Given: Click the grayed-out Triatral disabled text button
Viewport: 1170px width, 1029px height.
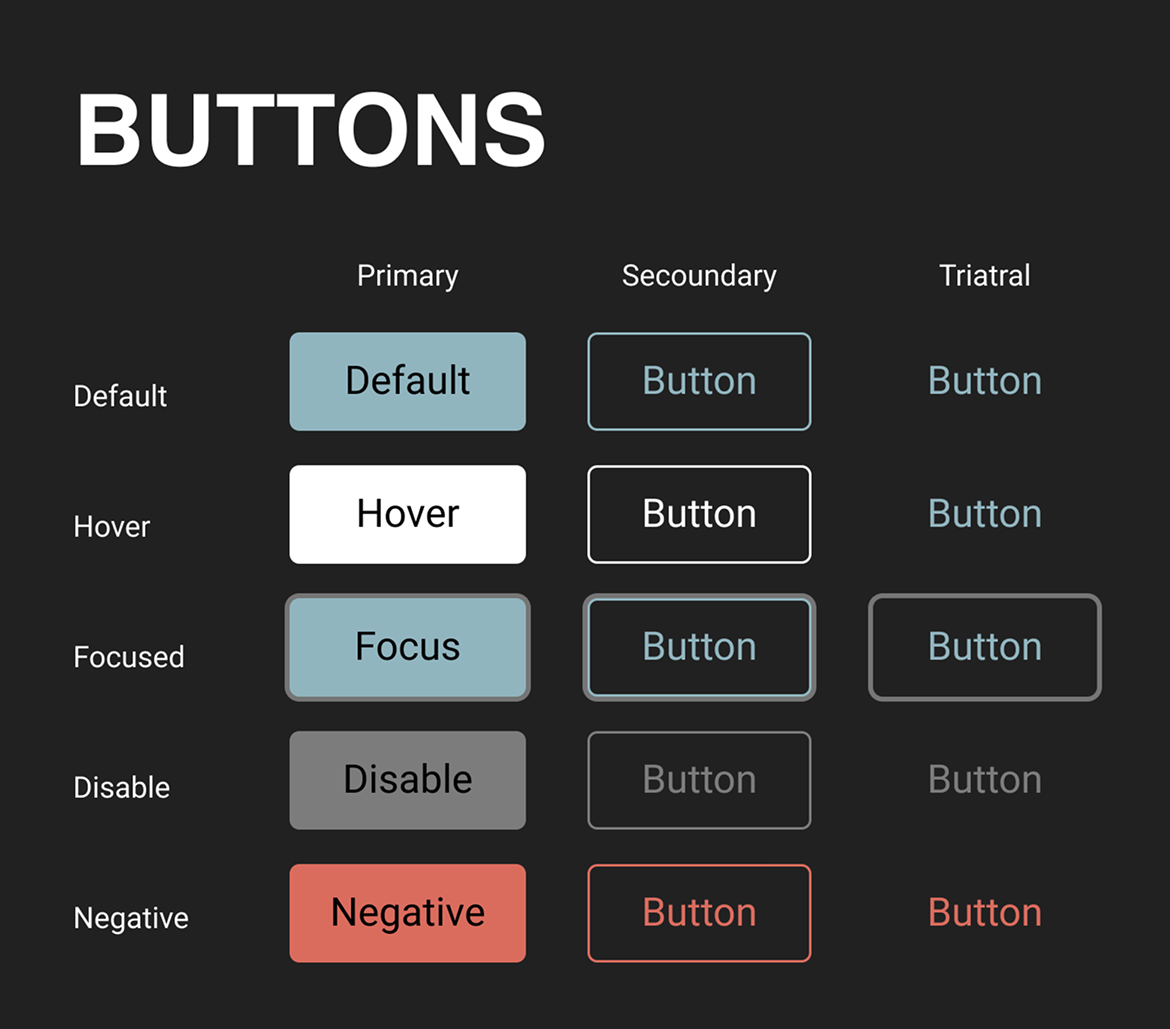Looking at the screenshot, I should [x=985, y=780].
